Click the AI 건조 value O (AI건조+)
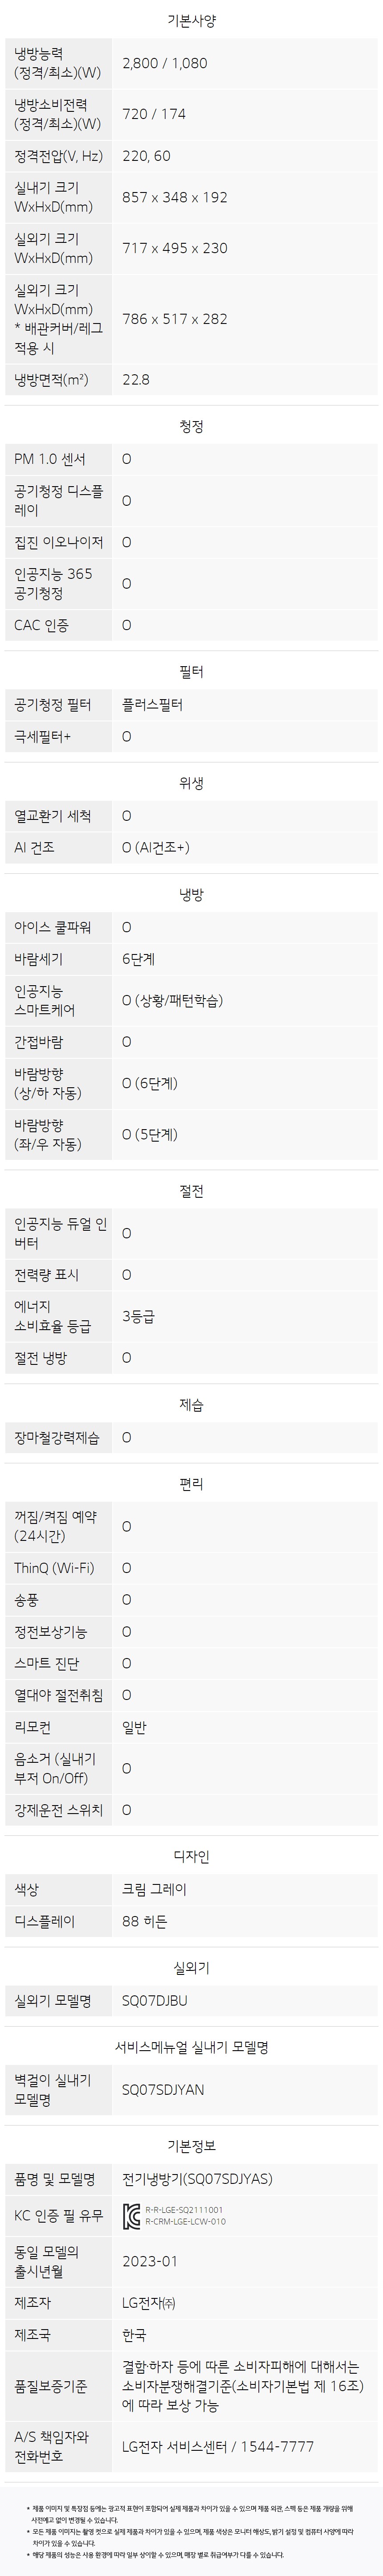 click(x=155, y=847)
